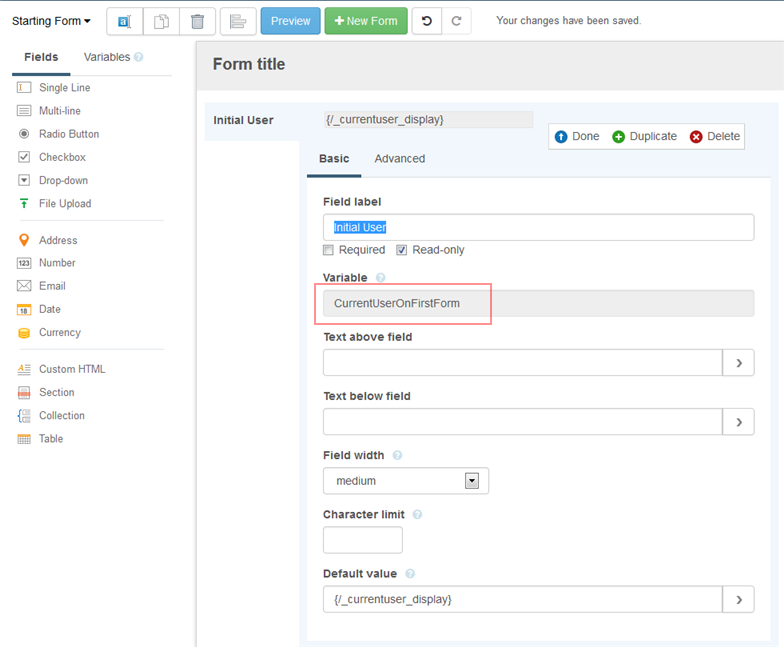Viewport: 784px width, 647px height.
Task: Select the Basic tab
Action: pos(334,159)
